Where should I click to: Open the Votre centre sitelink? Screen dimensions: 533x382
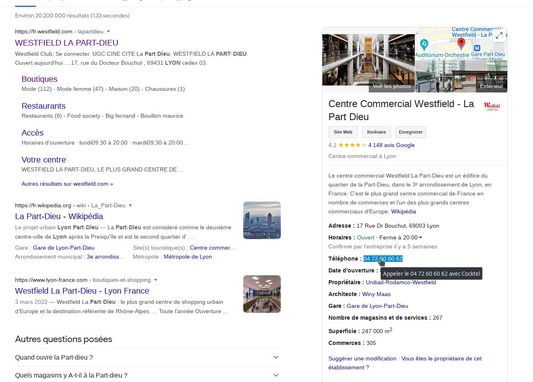coord(44,159)
